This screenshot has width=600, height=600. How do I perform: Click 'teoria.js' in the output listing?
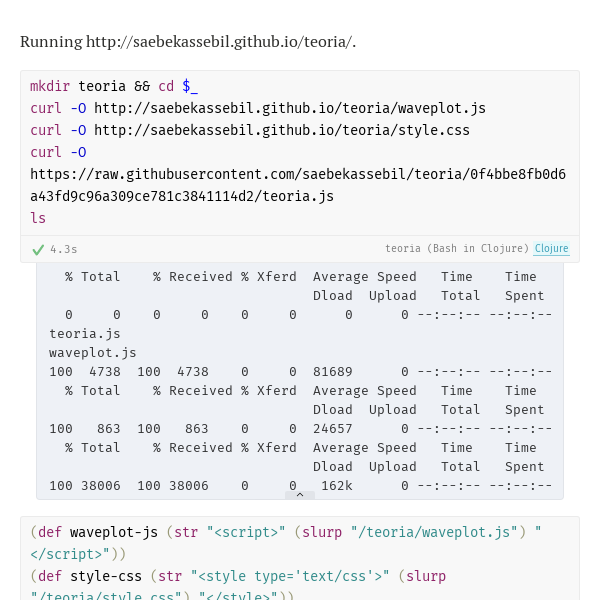[85, 334]
